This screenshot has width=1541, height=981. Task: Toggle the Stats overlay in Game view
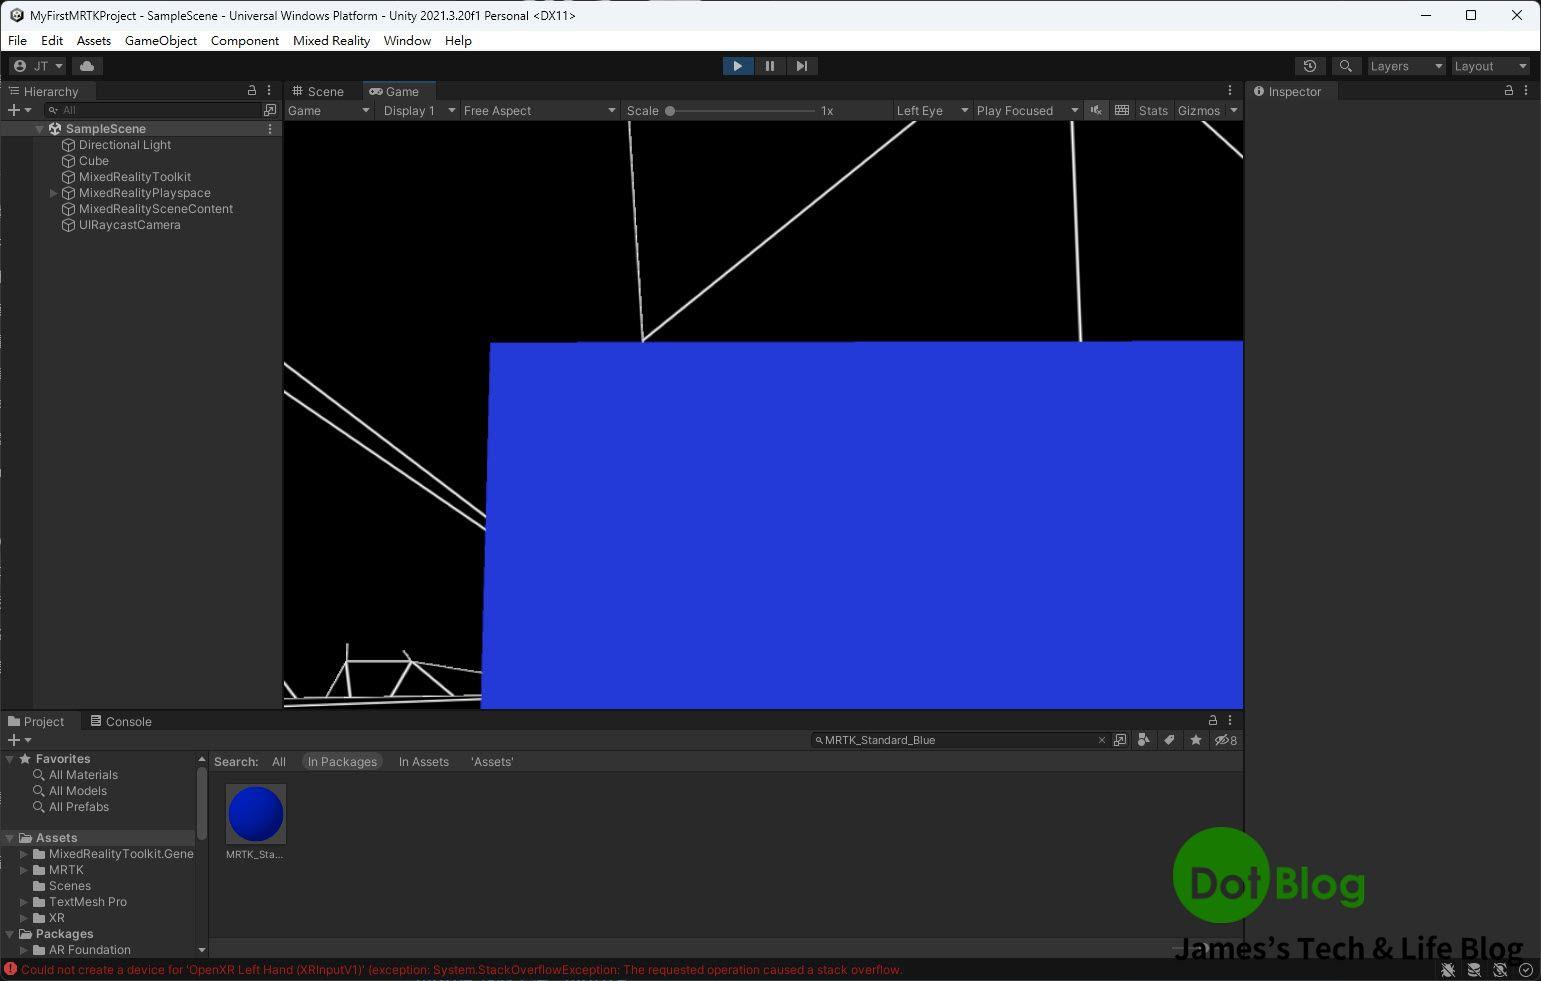tap(1152, 110)
